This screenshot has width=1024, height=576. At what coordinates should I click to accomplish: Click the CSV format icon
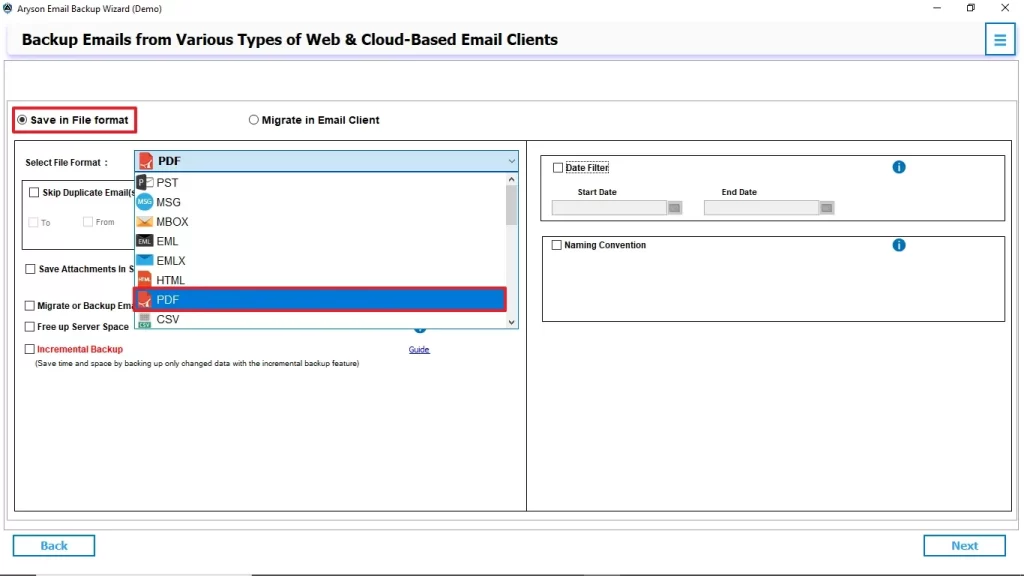pyautogui.click(x=144, y=319)
